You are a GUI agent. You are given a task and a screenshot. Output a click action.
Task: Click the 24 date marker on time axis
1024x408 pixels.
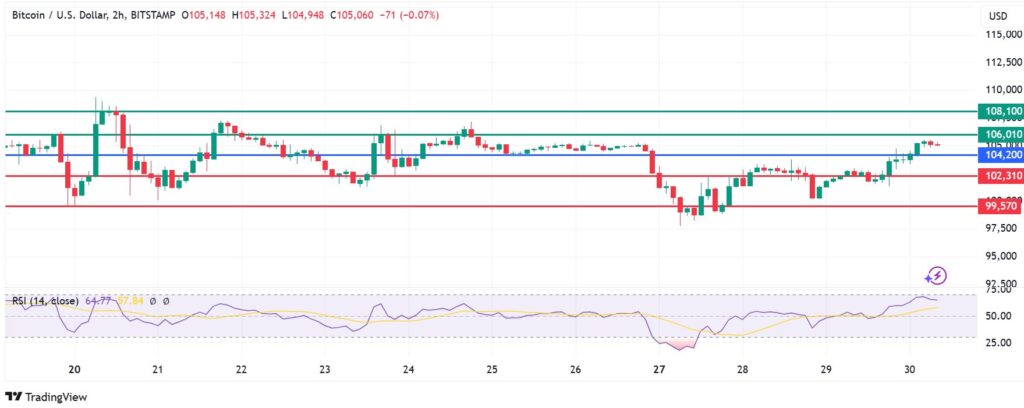pyautogui.click(x=408, y=369)
